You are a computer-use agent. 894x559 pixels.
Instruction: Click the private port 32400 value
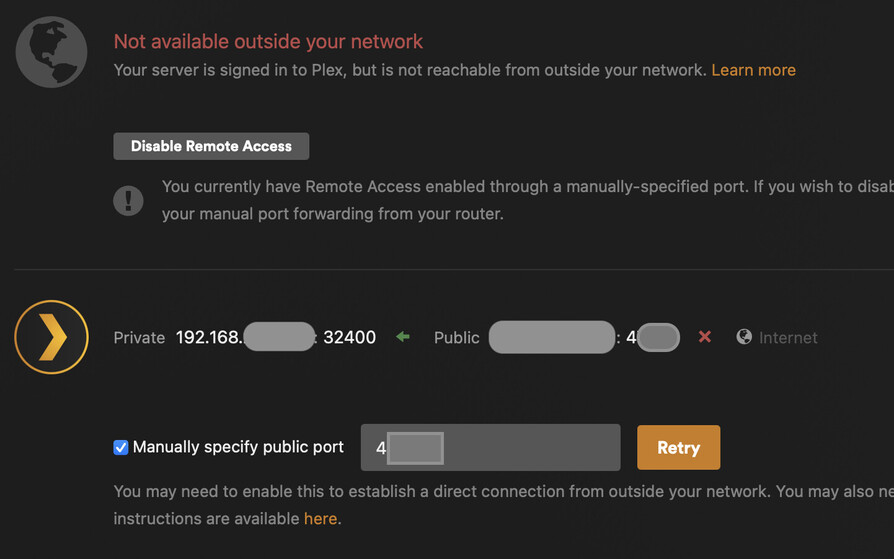click(349, 337)
